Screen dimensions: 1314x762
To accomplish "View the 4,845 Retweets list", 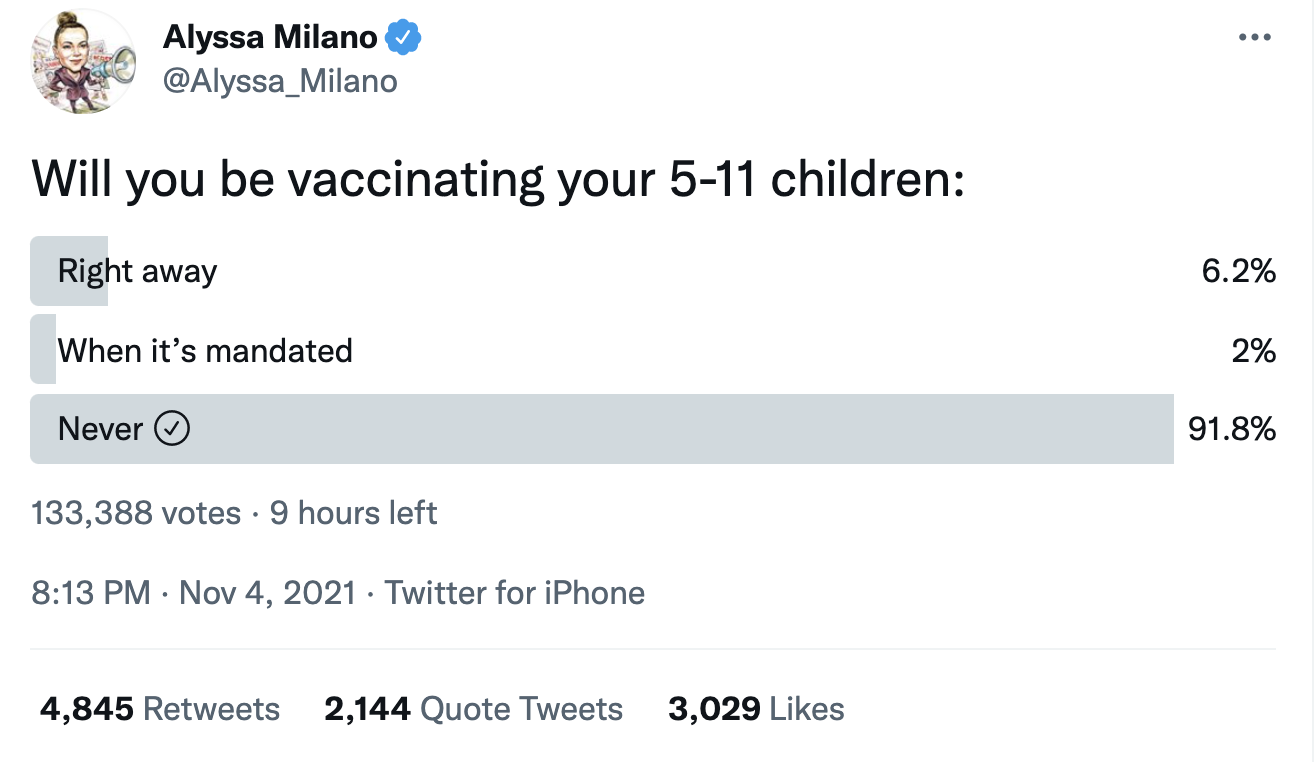I will 160,709.
